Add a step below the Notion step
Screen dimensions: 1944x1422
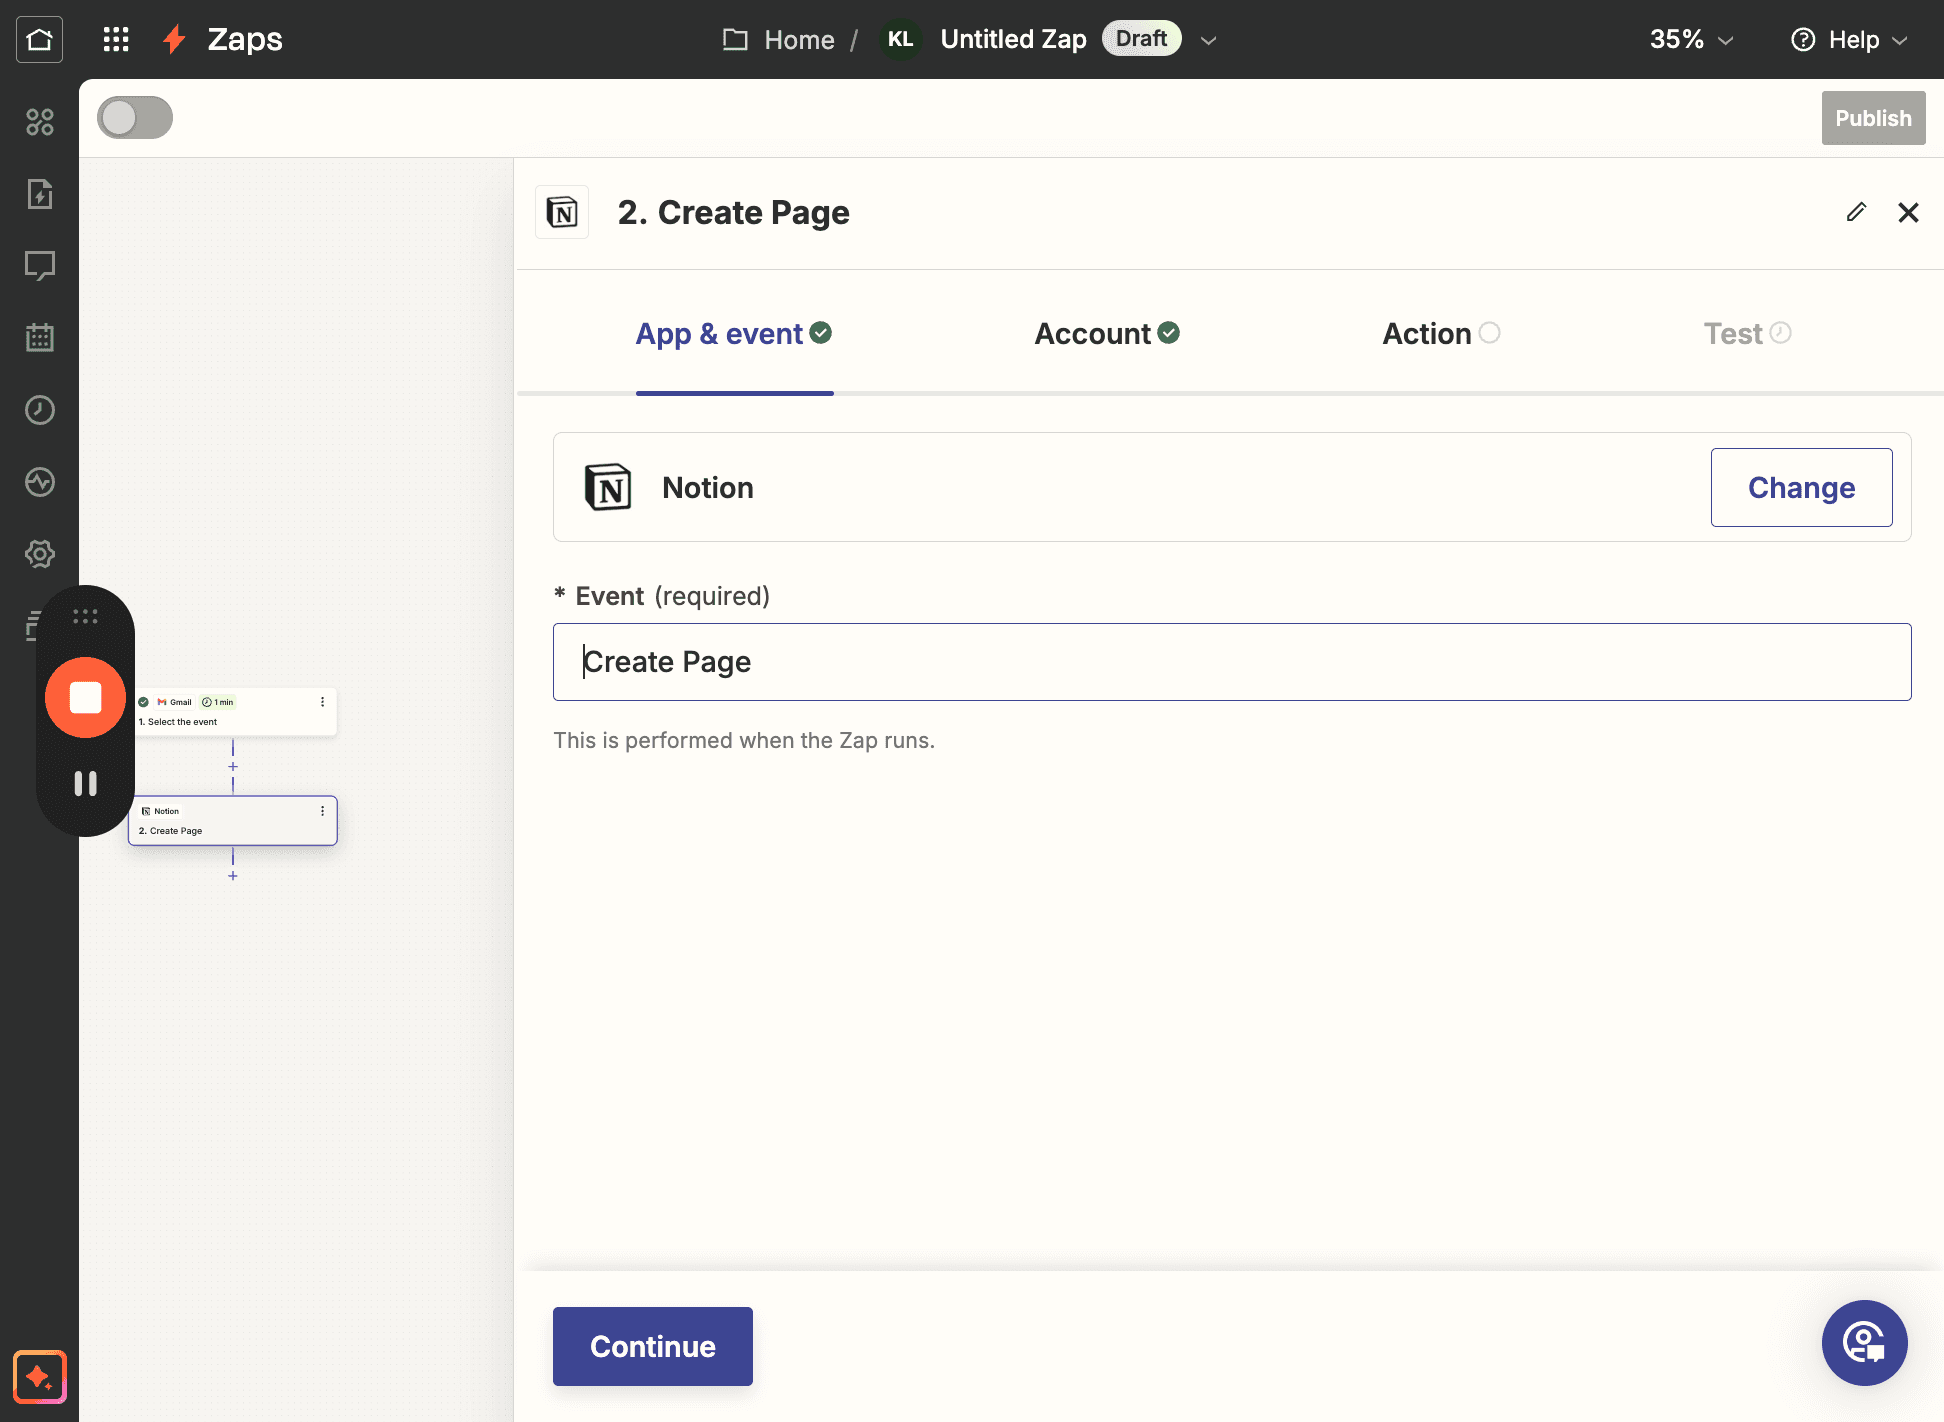point(233,876)
